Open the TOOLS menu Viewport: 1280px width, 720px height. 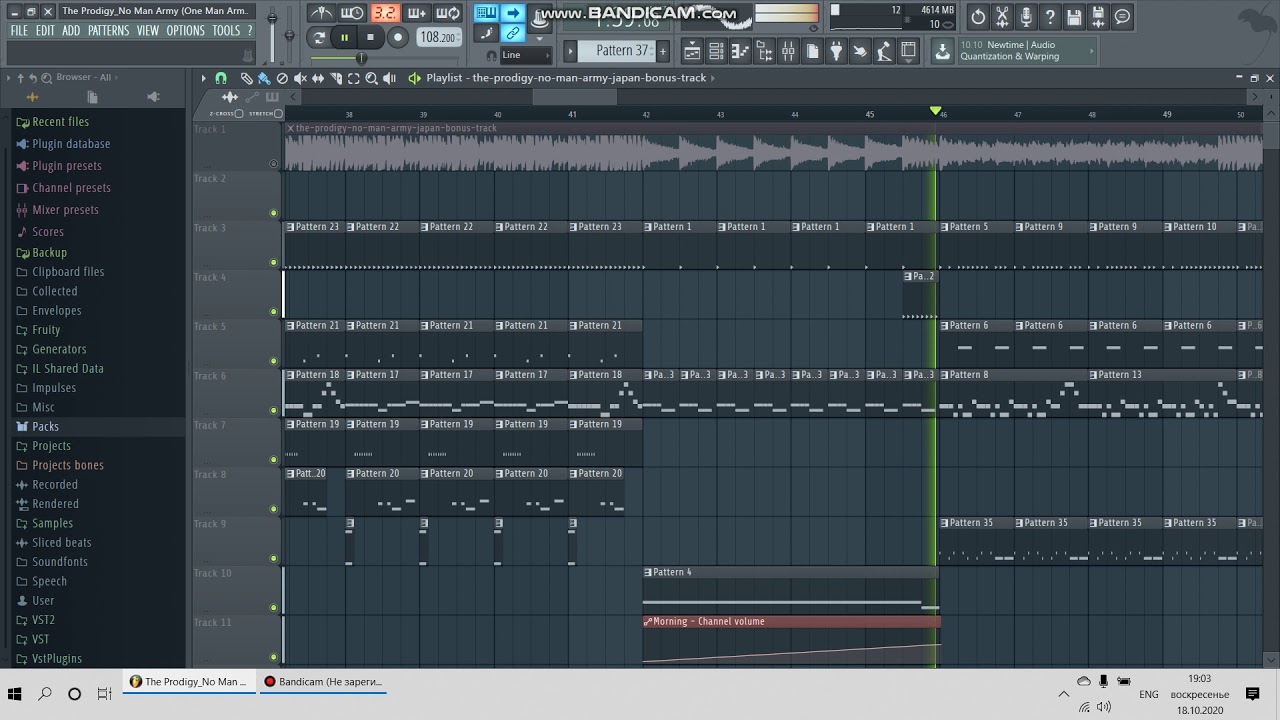pyautogui.click(x=226, y=31)
